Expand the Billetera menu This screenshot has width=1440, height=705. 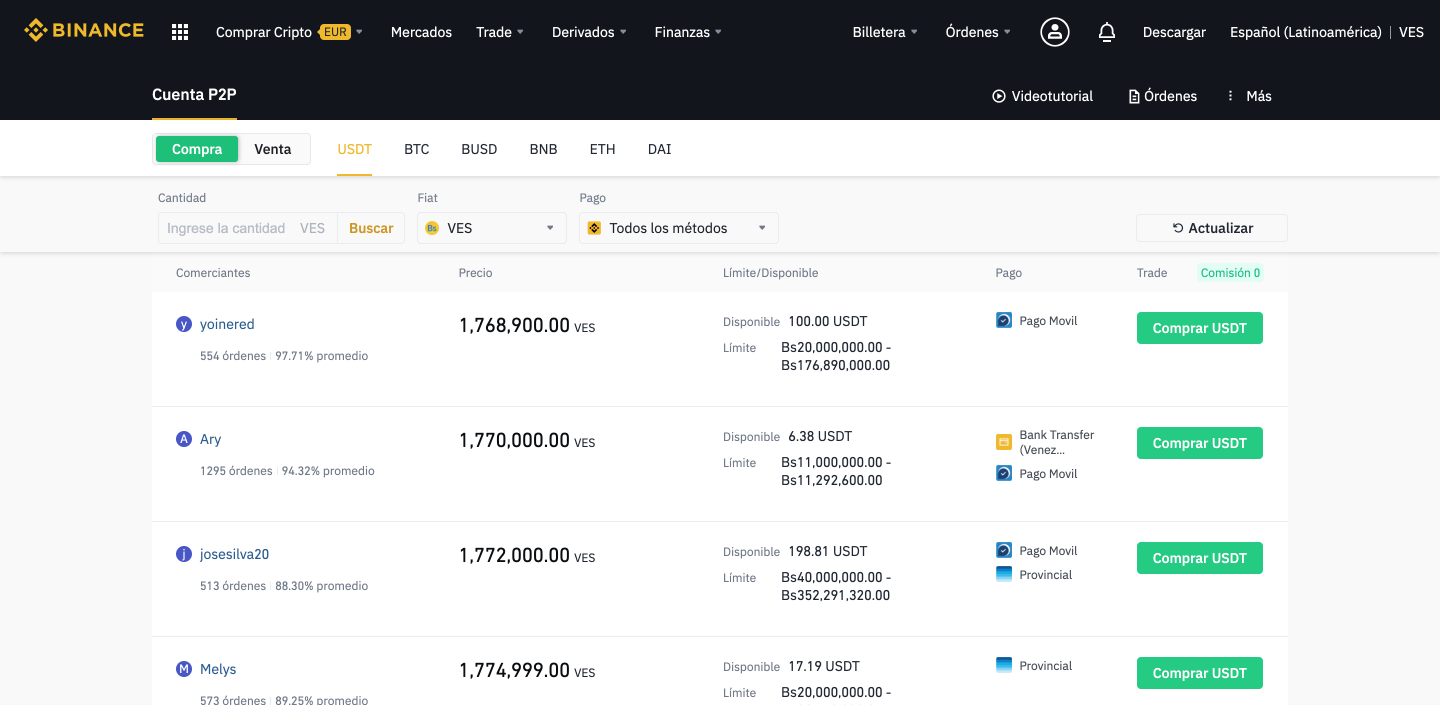(886, 32)
